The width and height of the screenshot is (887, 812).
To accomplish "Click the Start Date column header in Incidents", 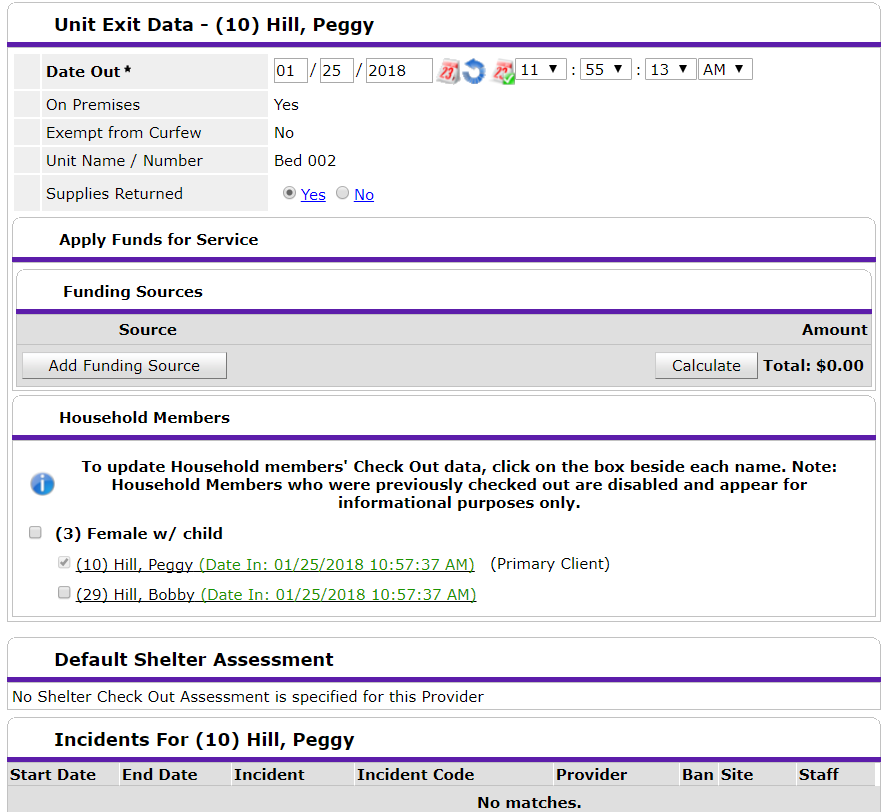I will click(x=53, y=775).
